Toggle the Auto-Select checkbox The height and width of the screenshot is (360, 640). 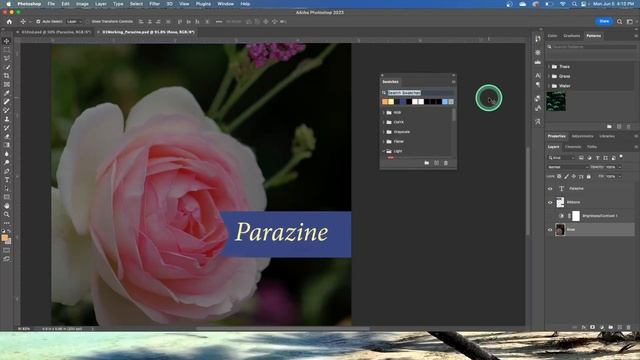click(38, 22)
